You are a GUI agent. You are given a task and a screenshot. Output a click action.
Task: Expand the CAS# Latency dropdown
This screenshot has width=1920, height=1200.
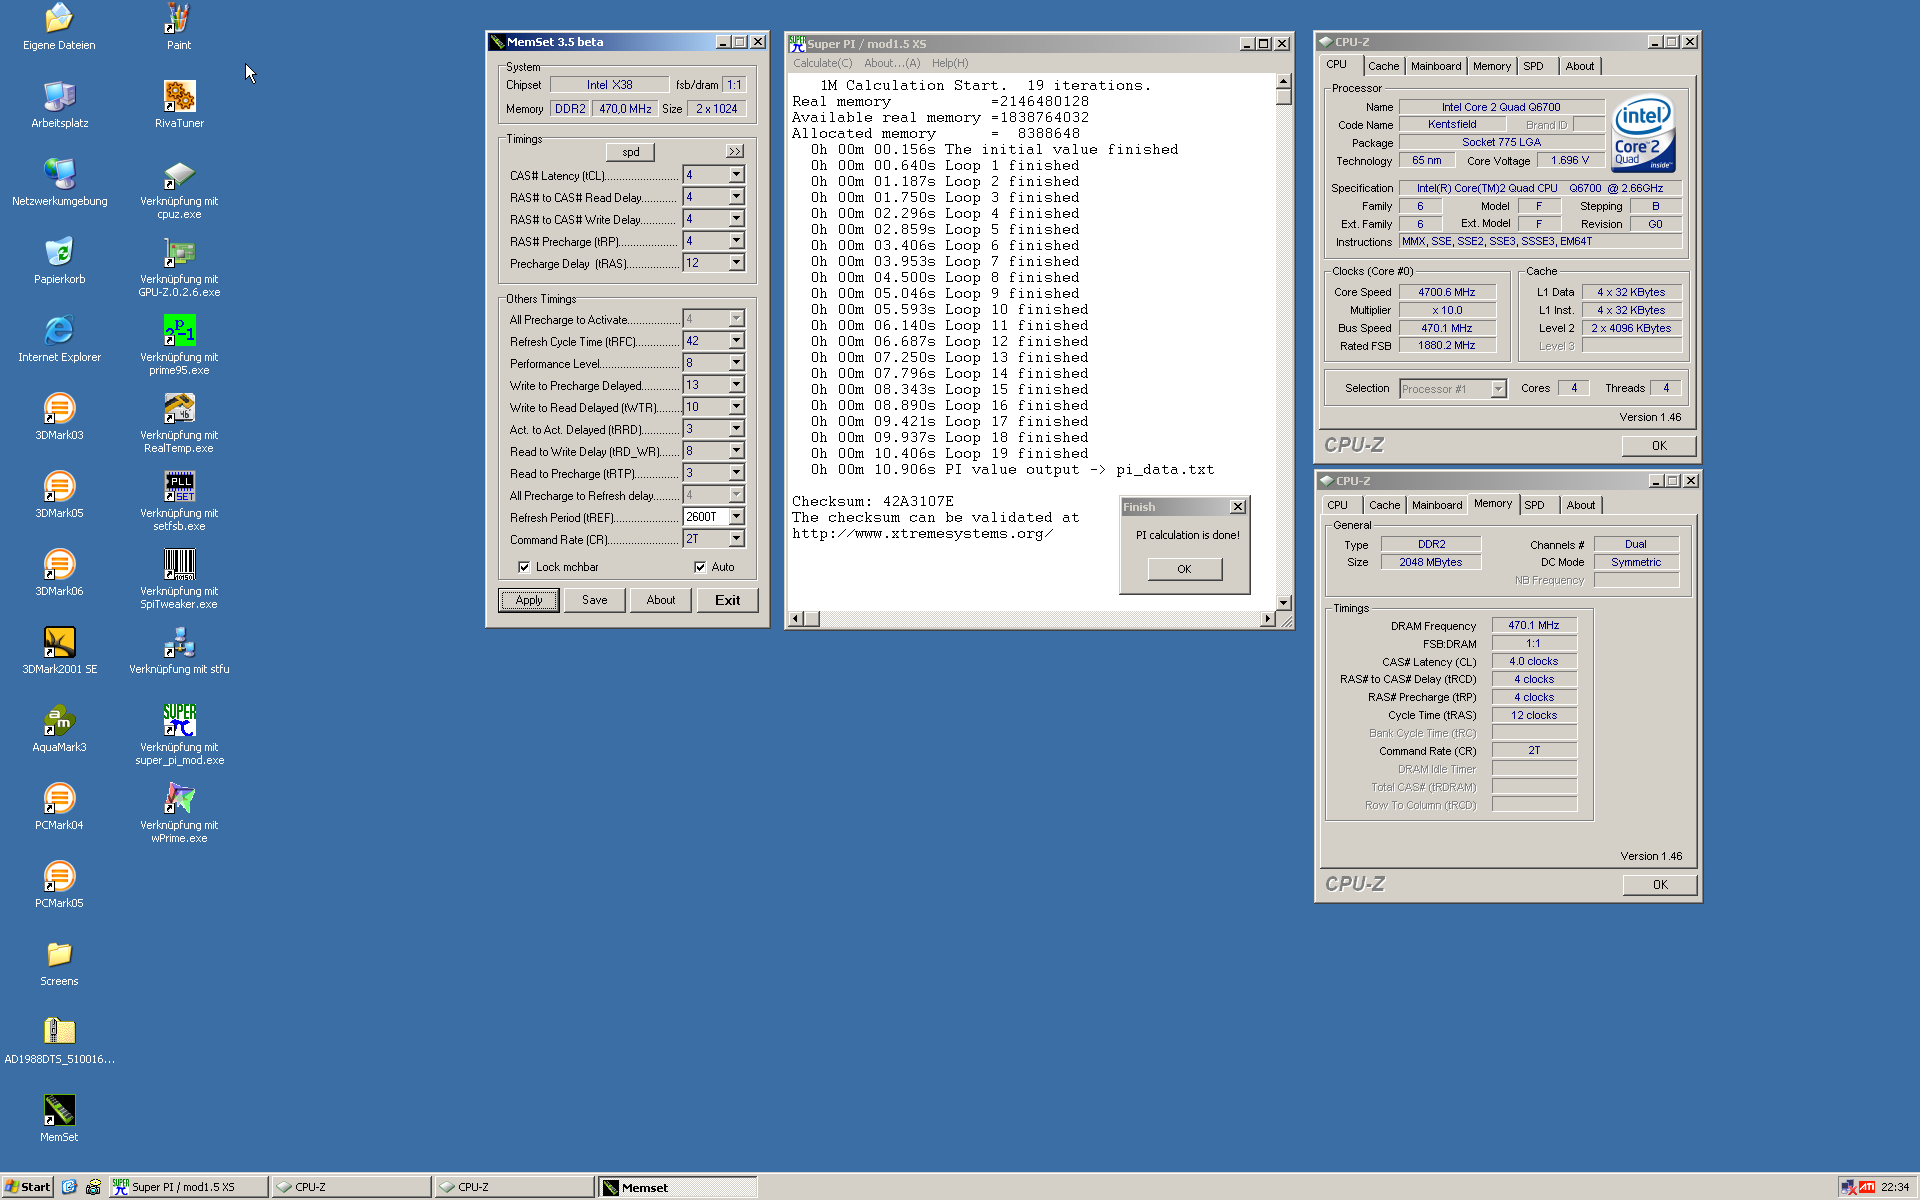coord(736,175)
